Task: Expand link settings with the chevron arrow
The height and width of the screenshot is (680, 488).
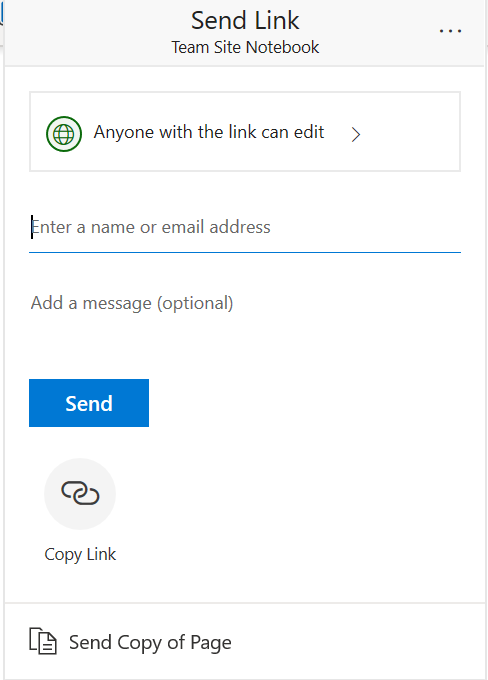Action: point(356,134)
